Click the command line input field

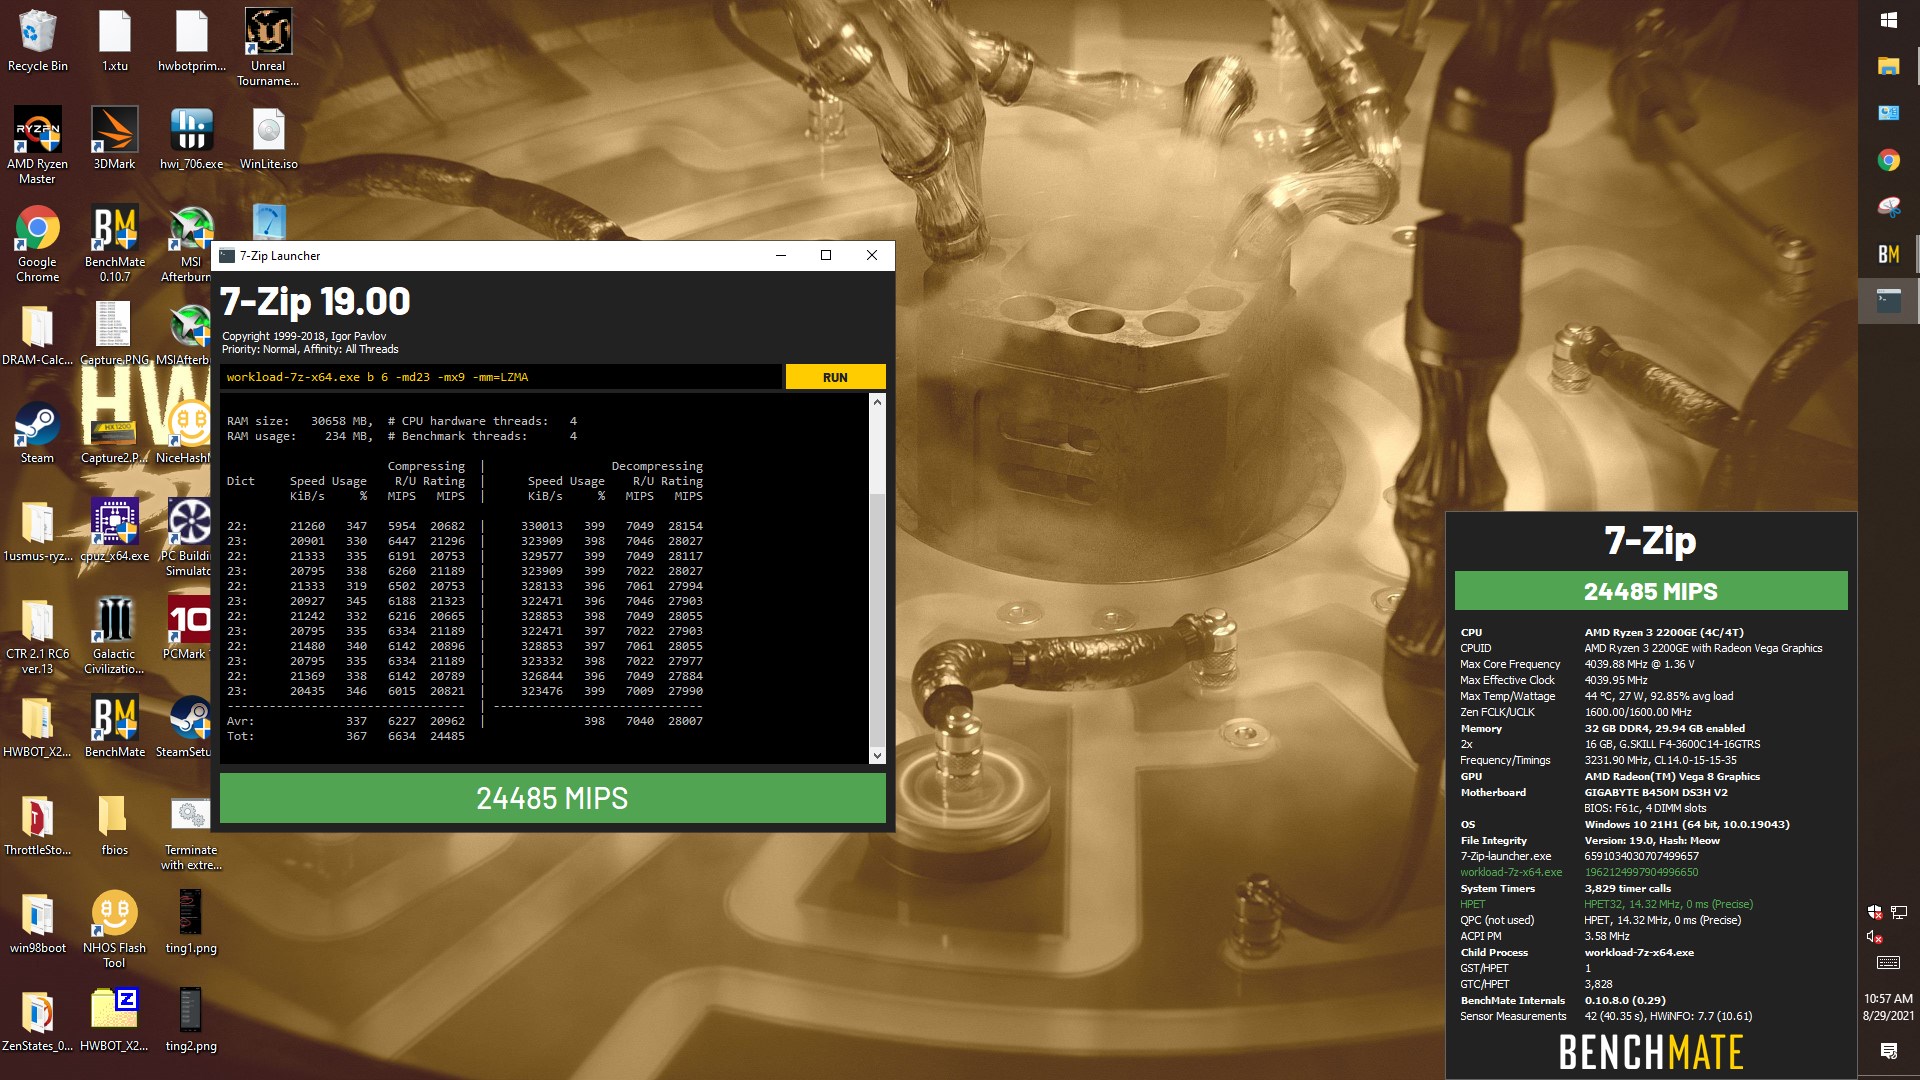pos(501,377)
